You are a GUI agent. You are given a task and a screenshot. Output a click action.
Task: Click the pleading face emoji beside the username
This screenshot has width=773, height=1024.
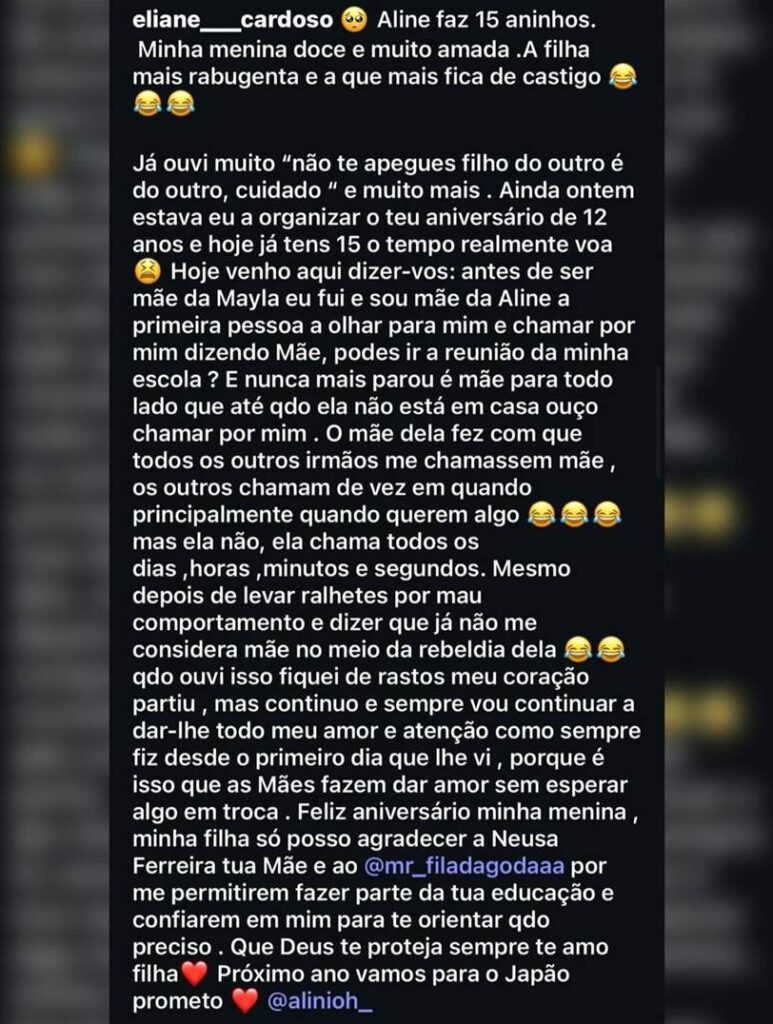[x=355, y=20]
